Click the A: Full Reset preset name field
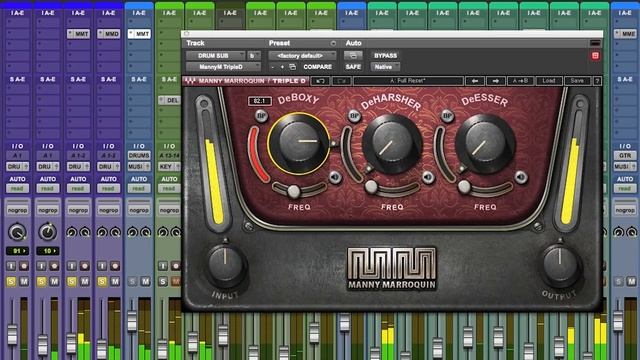The image size is (640, 360). (408, 81)
